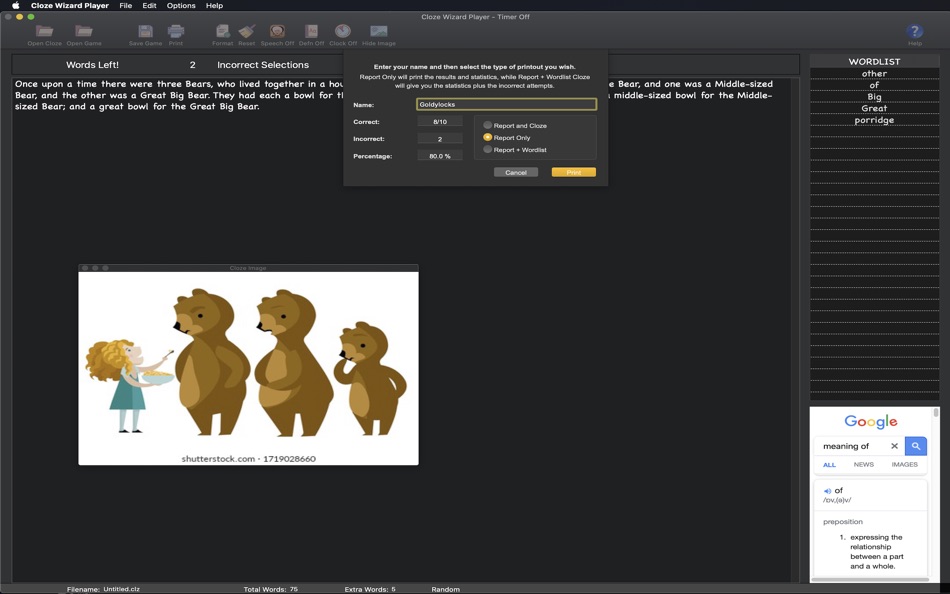Save the game with Save Game icon
The height and width of the screenshot is (594, 950).
[145, 35]
